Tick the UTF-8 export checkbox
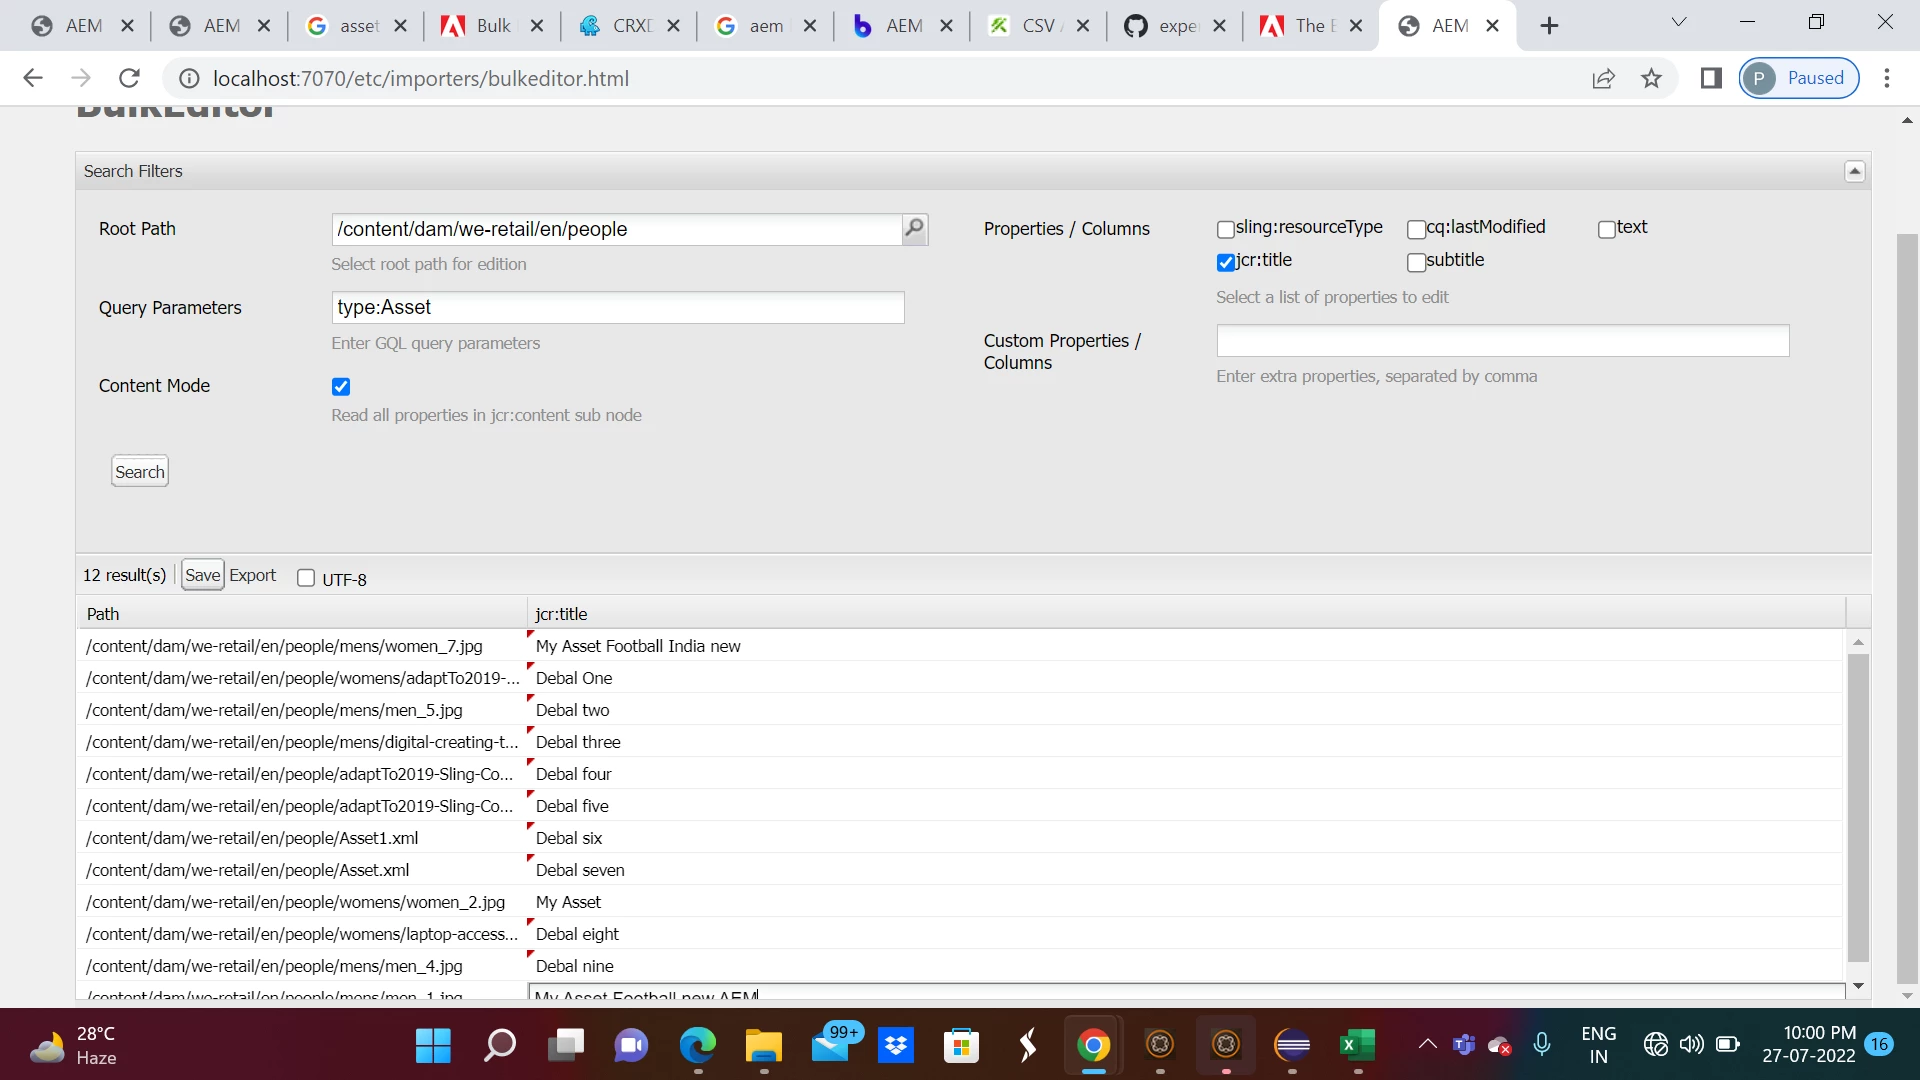The height and width of the screenshot is (1080, 1920). pyautogui.click(x=306, y=578)
